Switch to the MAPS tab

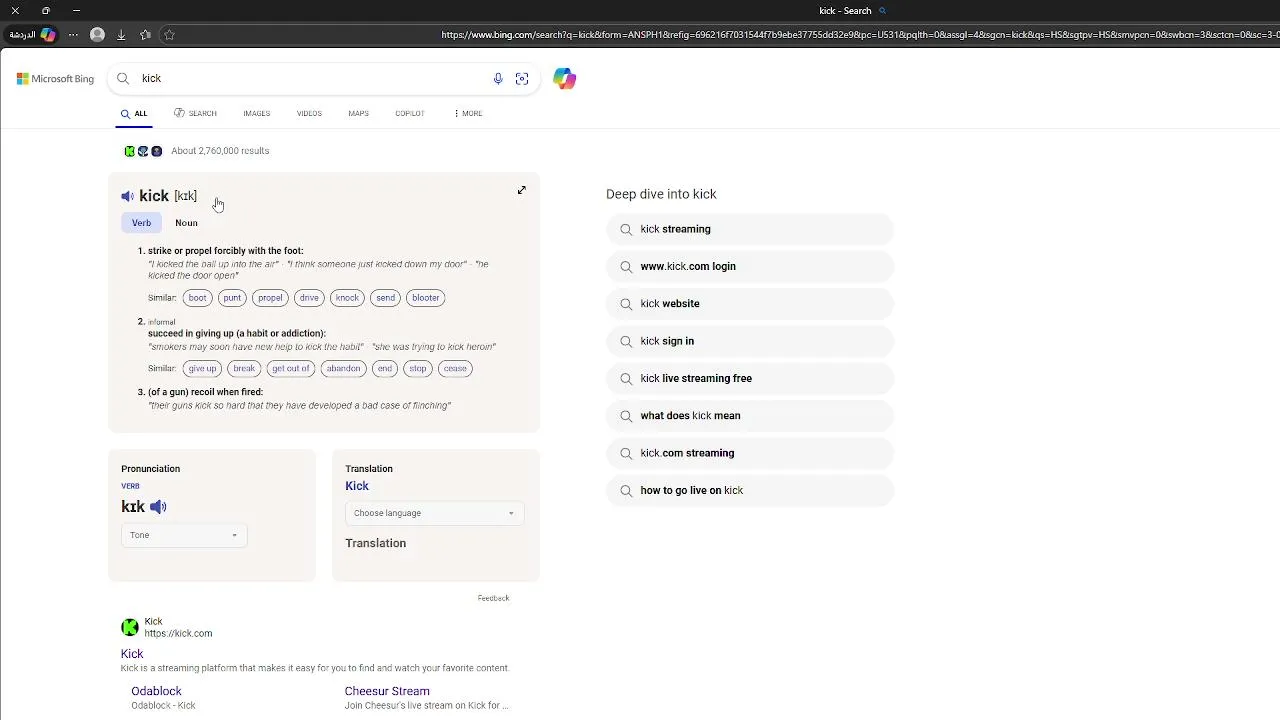pyautogui.click(x=358, y=113)
